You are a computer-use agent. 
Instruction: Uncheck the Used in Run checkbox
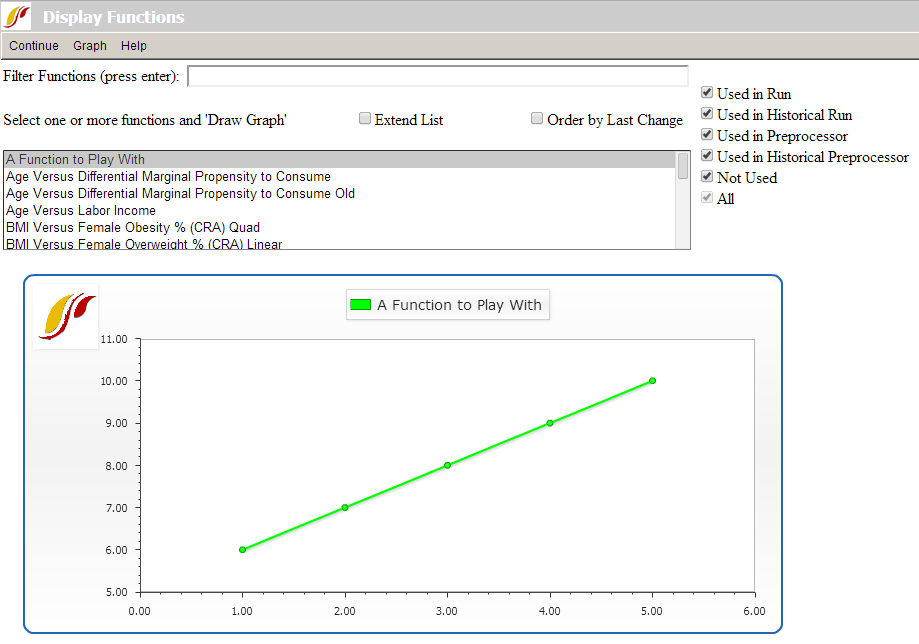(x=708, y=93)
